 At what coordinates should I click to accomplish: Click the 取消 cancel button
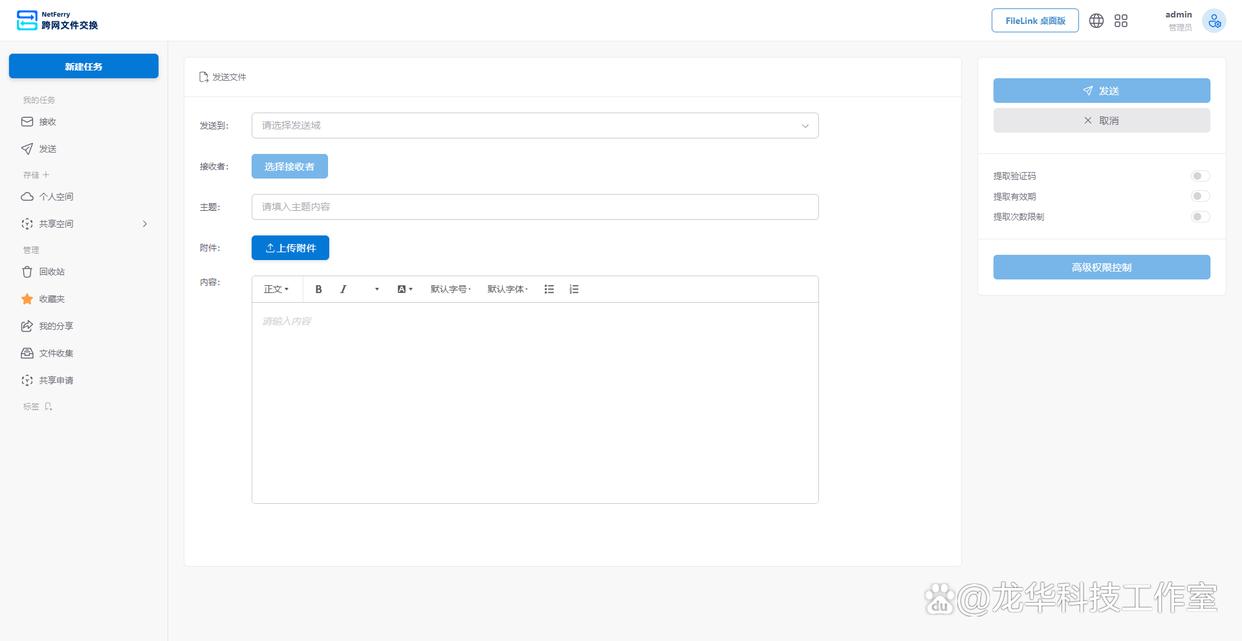click(1101, 120)
